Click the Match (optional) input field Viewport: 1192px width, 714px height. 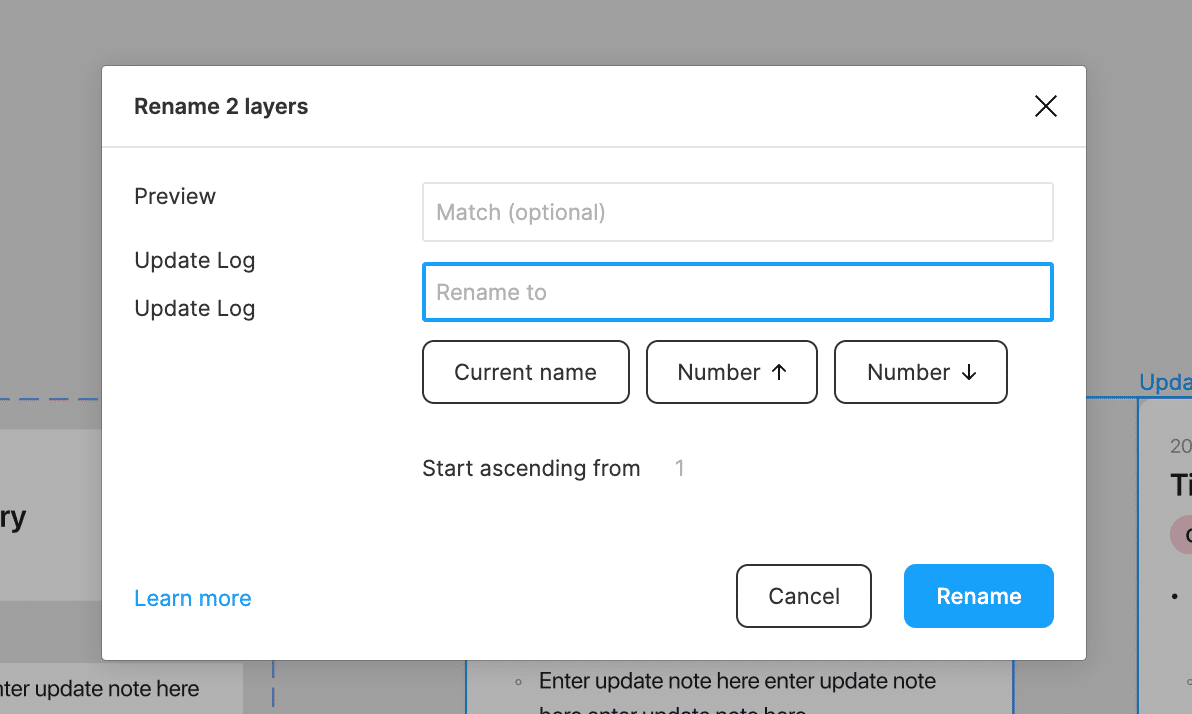pos(737,212)
